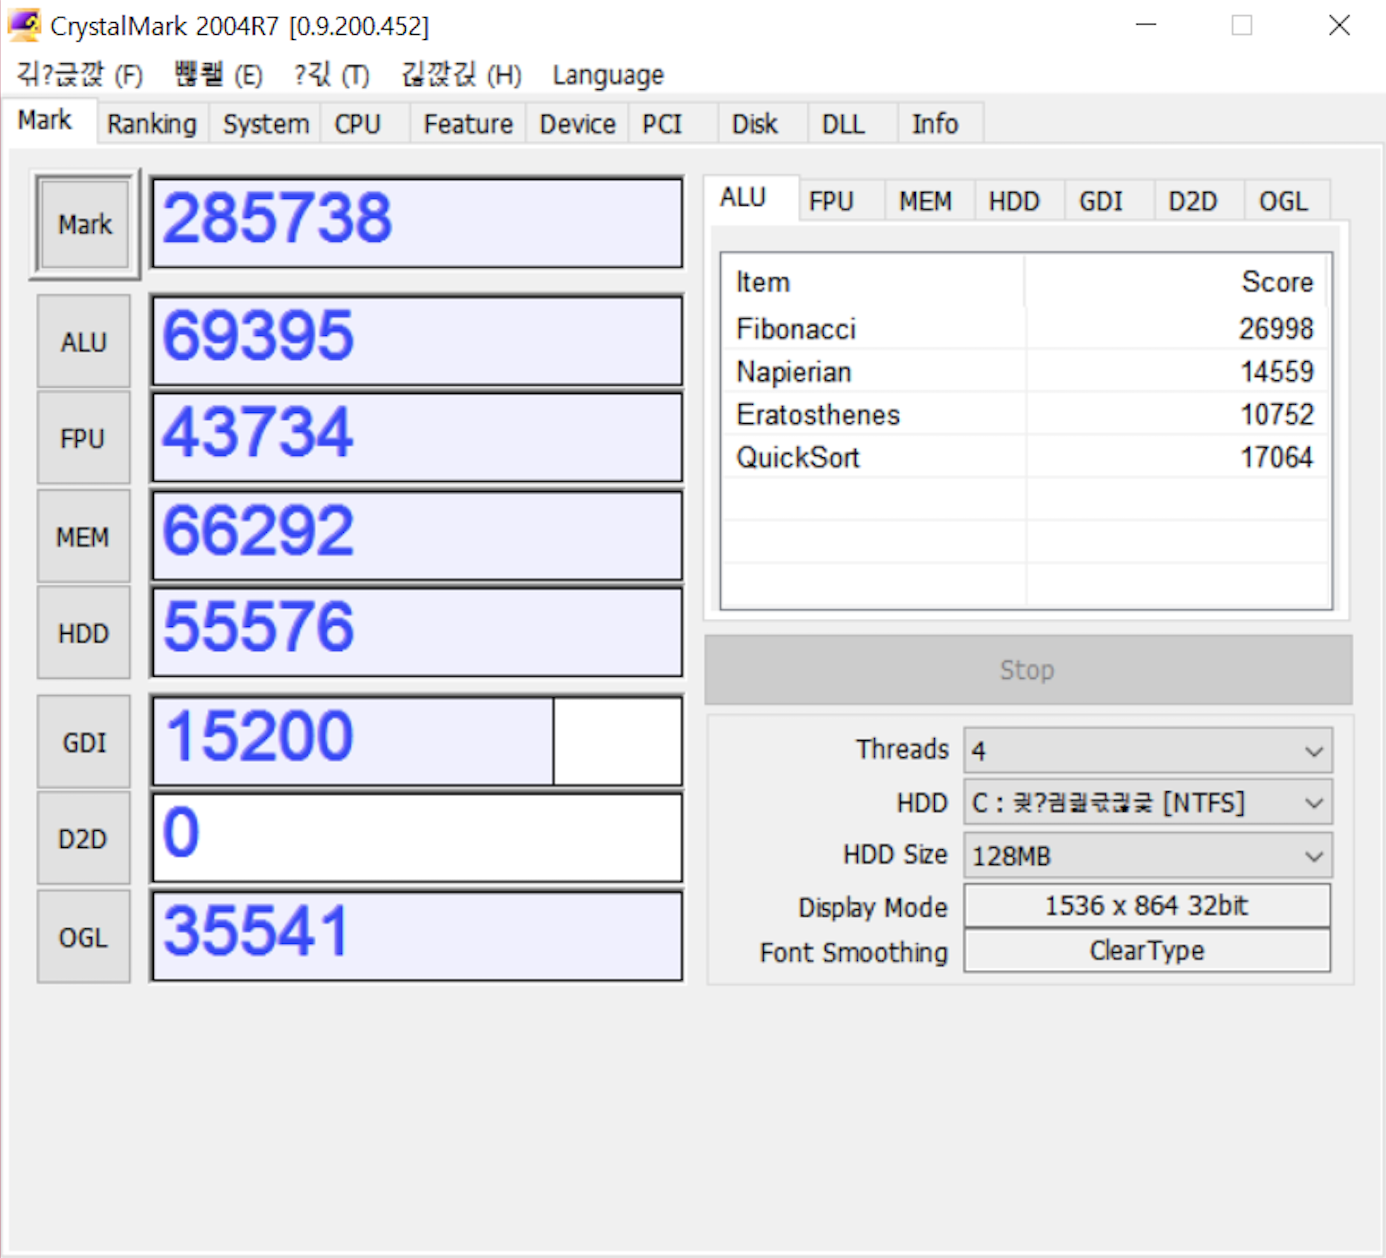
Task: Run the MEM benchmark button
Action: 84,537
